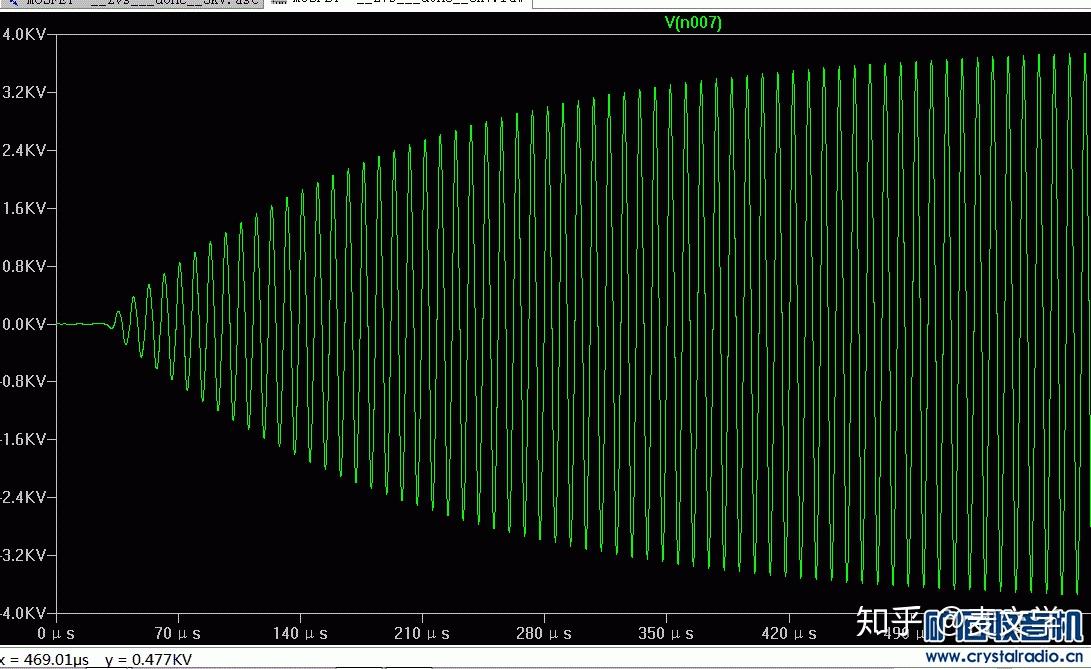The width and height of the screenshot is (1091, 669).
Task: Select the V(n007) trace label
Action: pos(693,22)
